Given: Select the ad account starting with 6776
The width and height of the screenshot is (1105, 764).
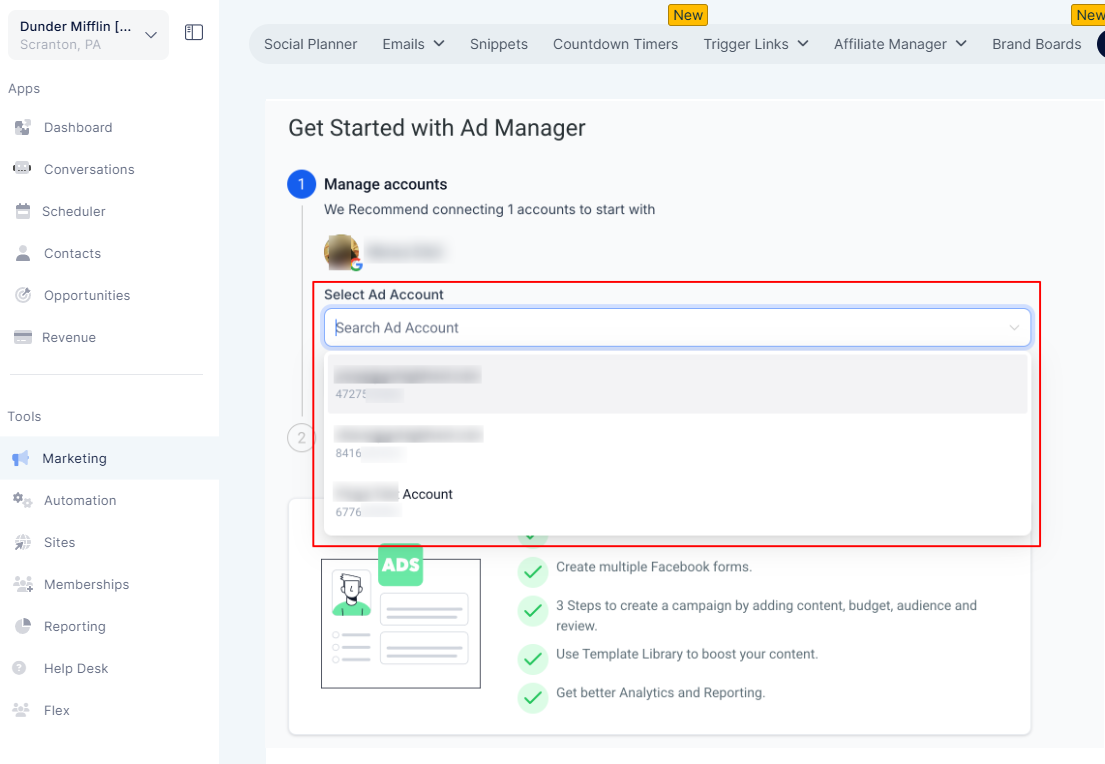Looking at the screenshot, I should pyautogui.click(x=677, y=502).
